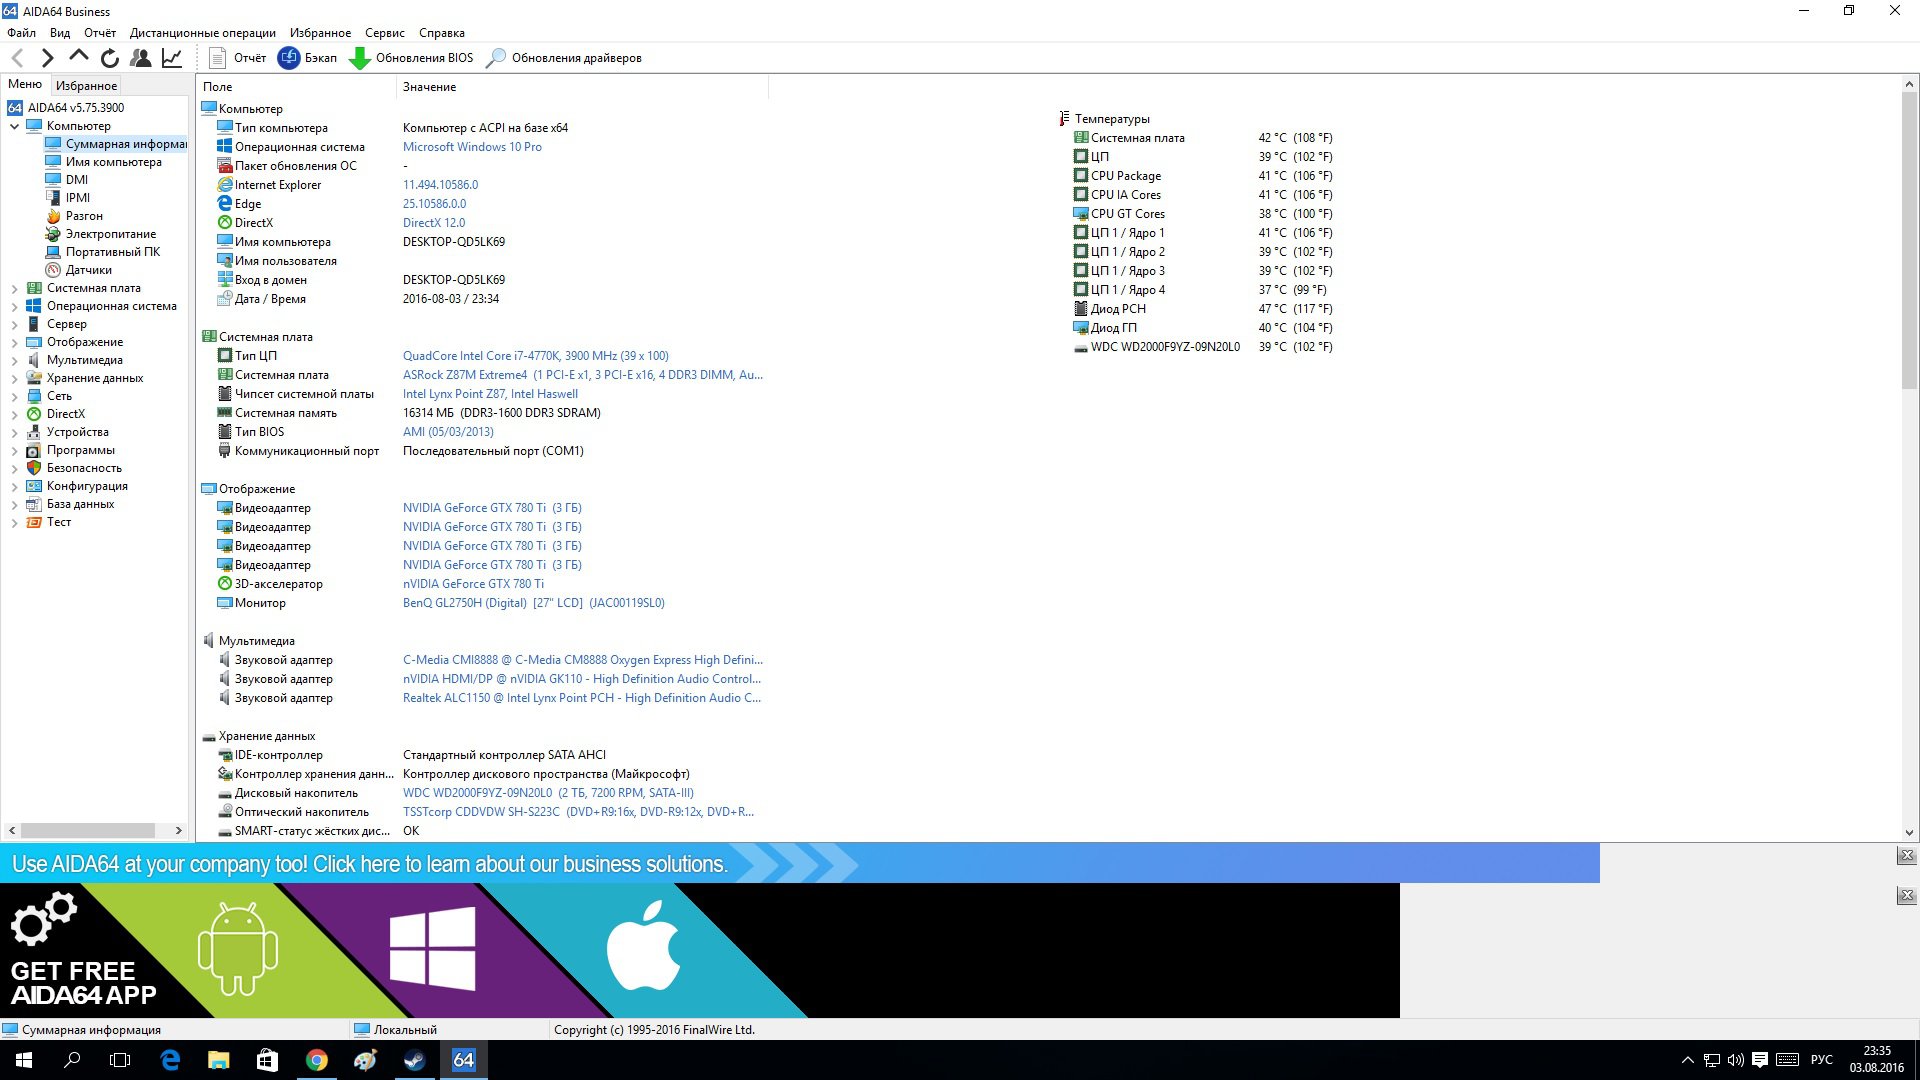Open Steam from the taskbar
Image resolution: width=1920 pixels, height=1080 pixels.
click(414, 1060)
